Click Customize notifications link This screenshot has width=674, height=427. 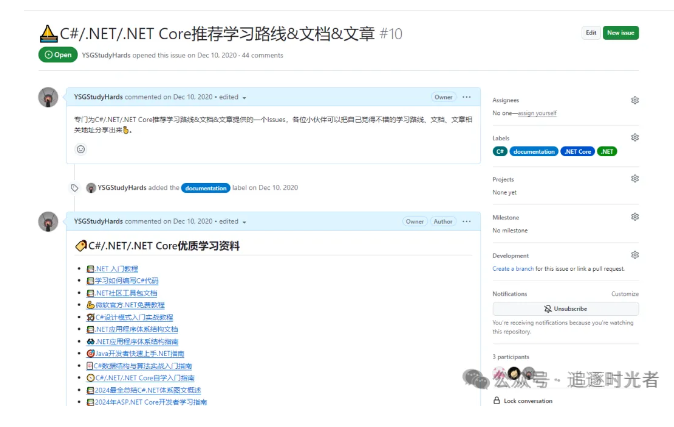click(x=625, y=294)
